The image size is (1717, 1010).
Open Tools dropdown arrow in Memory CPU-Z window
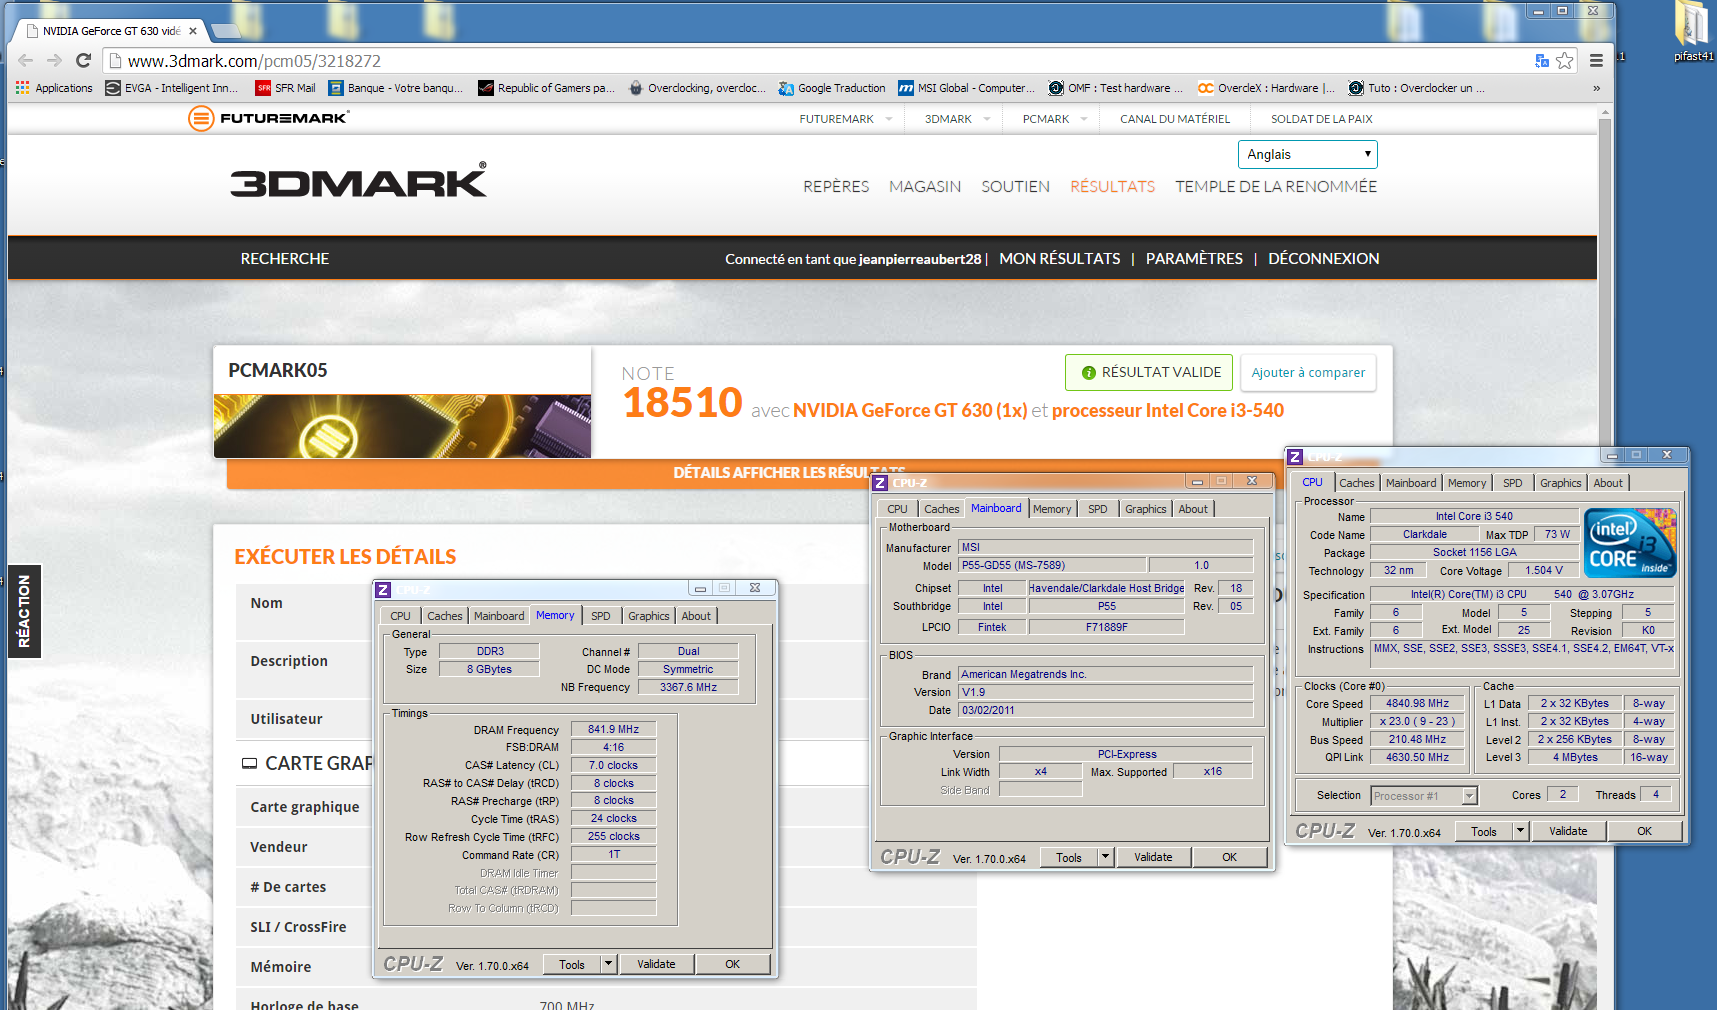pos(608,964)
